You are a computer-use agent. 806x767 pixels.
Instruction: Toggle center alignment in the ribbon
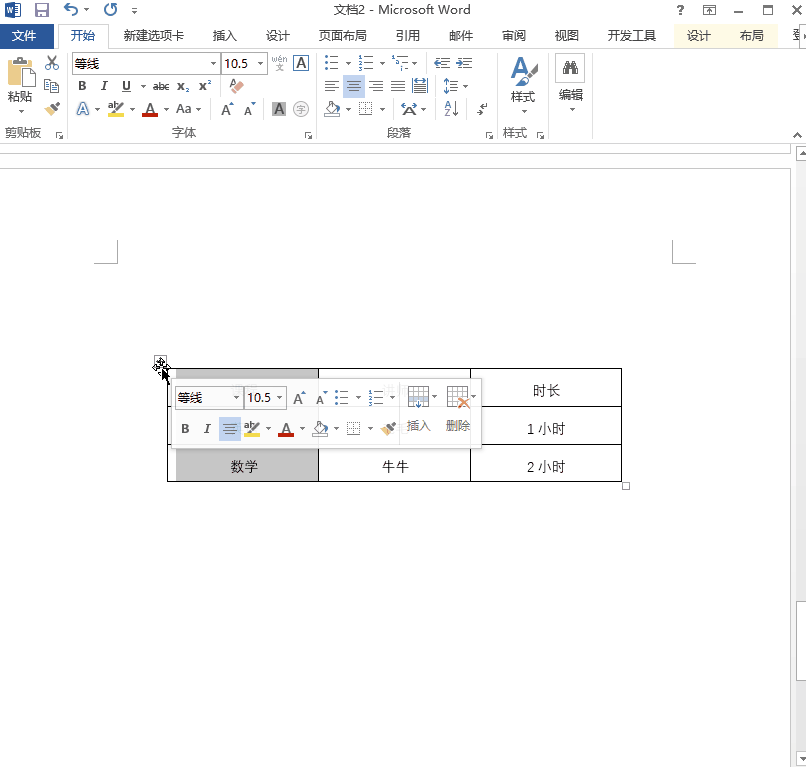coord(354,86)
